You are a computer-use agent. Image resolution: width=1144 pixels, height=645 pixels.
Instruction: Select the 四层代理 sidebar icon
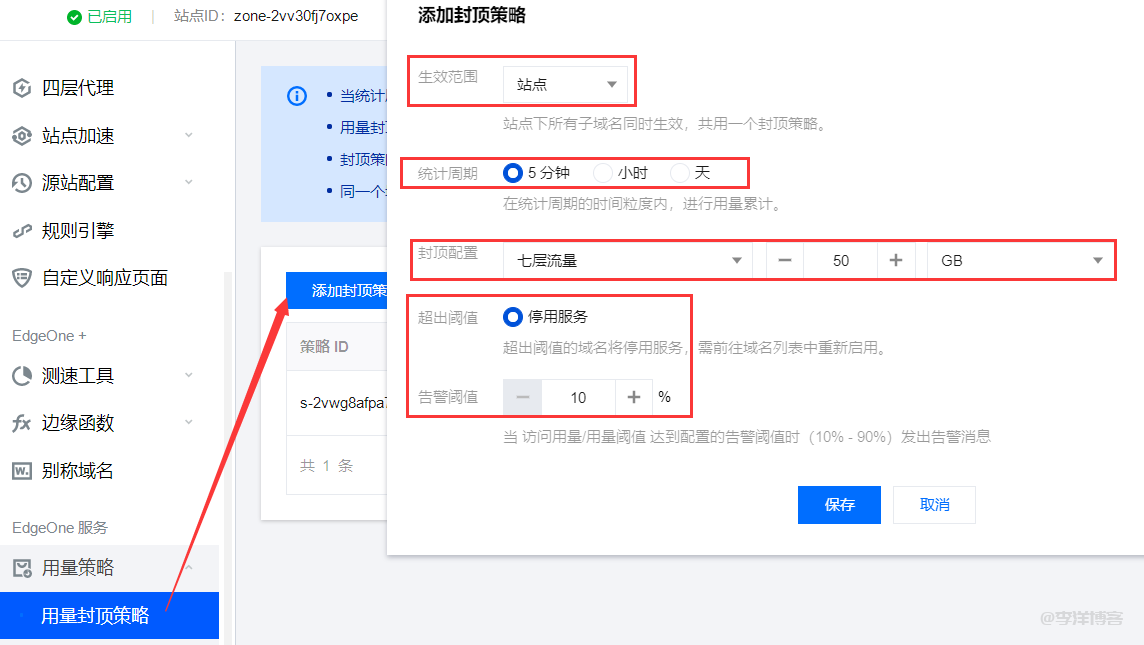coord(22,88)
